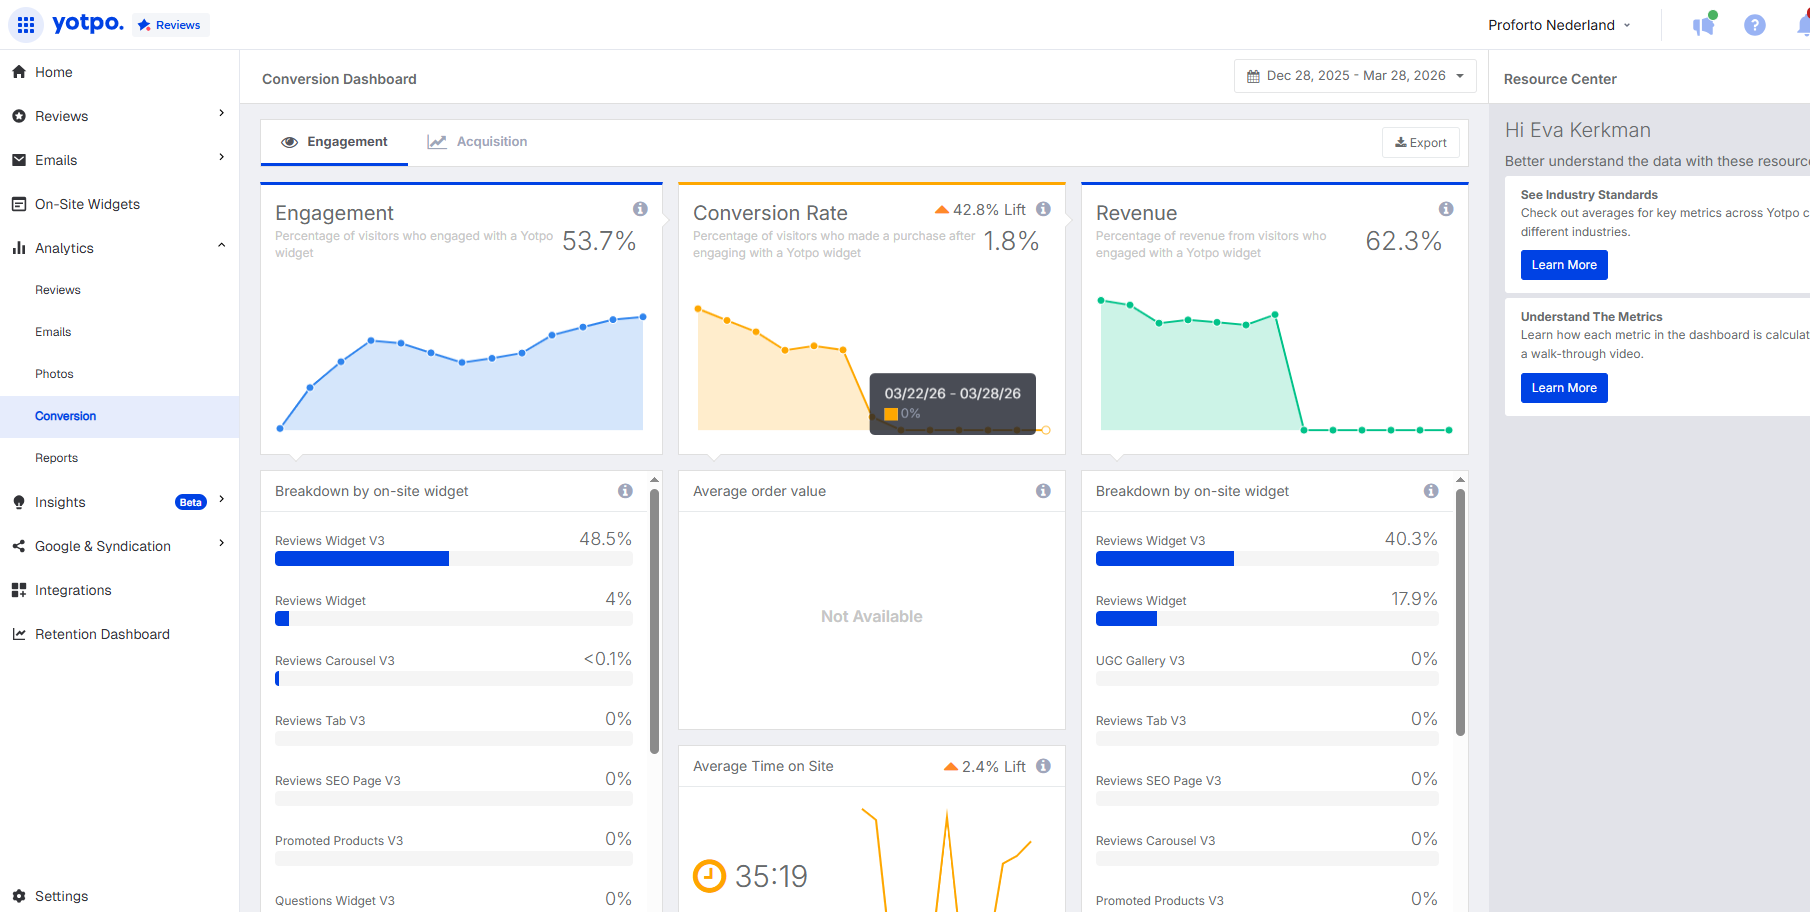Click Learn More under Industry Standards
Image resolution: width=1810 pixels, height=912 pixels.
pyautogui.click(x=1564, y=265)
